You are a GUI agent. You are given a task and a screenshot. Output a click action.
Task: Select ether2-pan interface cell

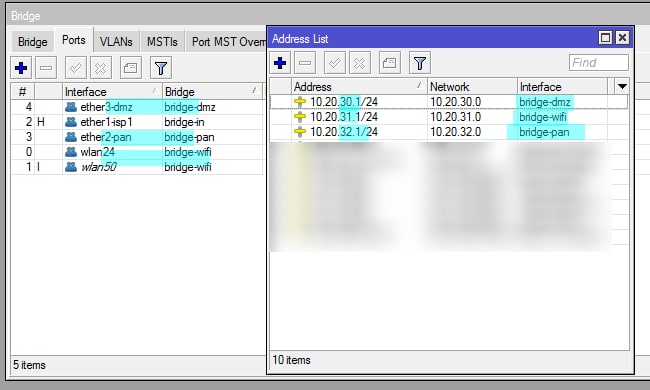coord(106,137)
